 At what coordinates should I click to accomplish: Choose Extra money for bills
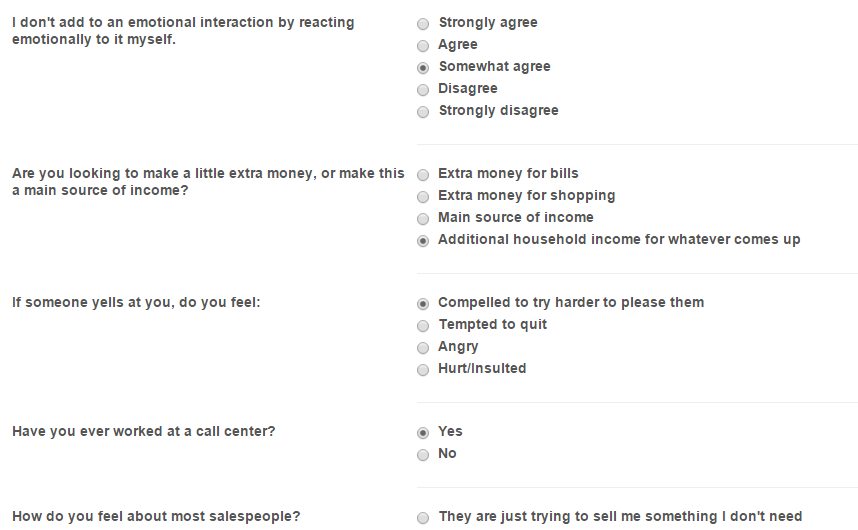[423, 174]
